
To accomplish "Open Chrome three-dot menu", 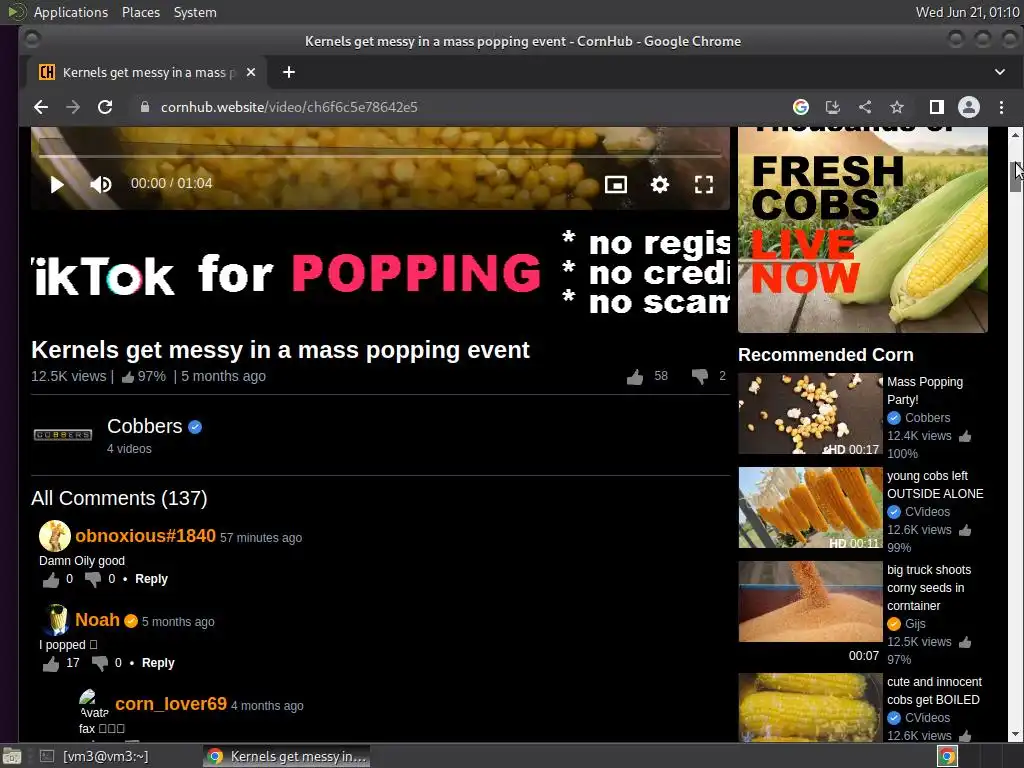I will [1001, 107].
